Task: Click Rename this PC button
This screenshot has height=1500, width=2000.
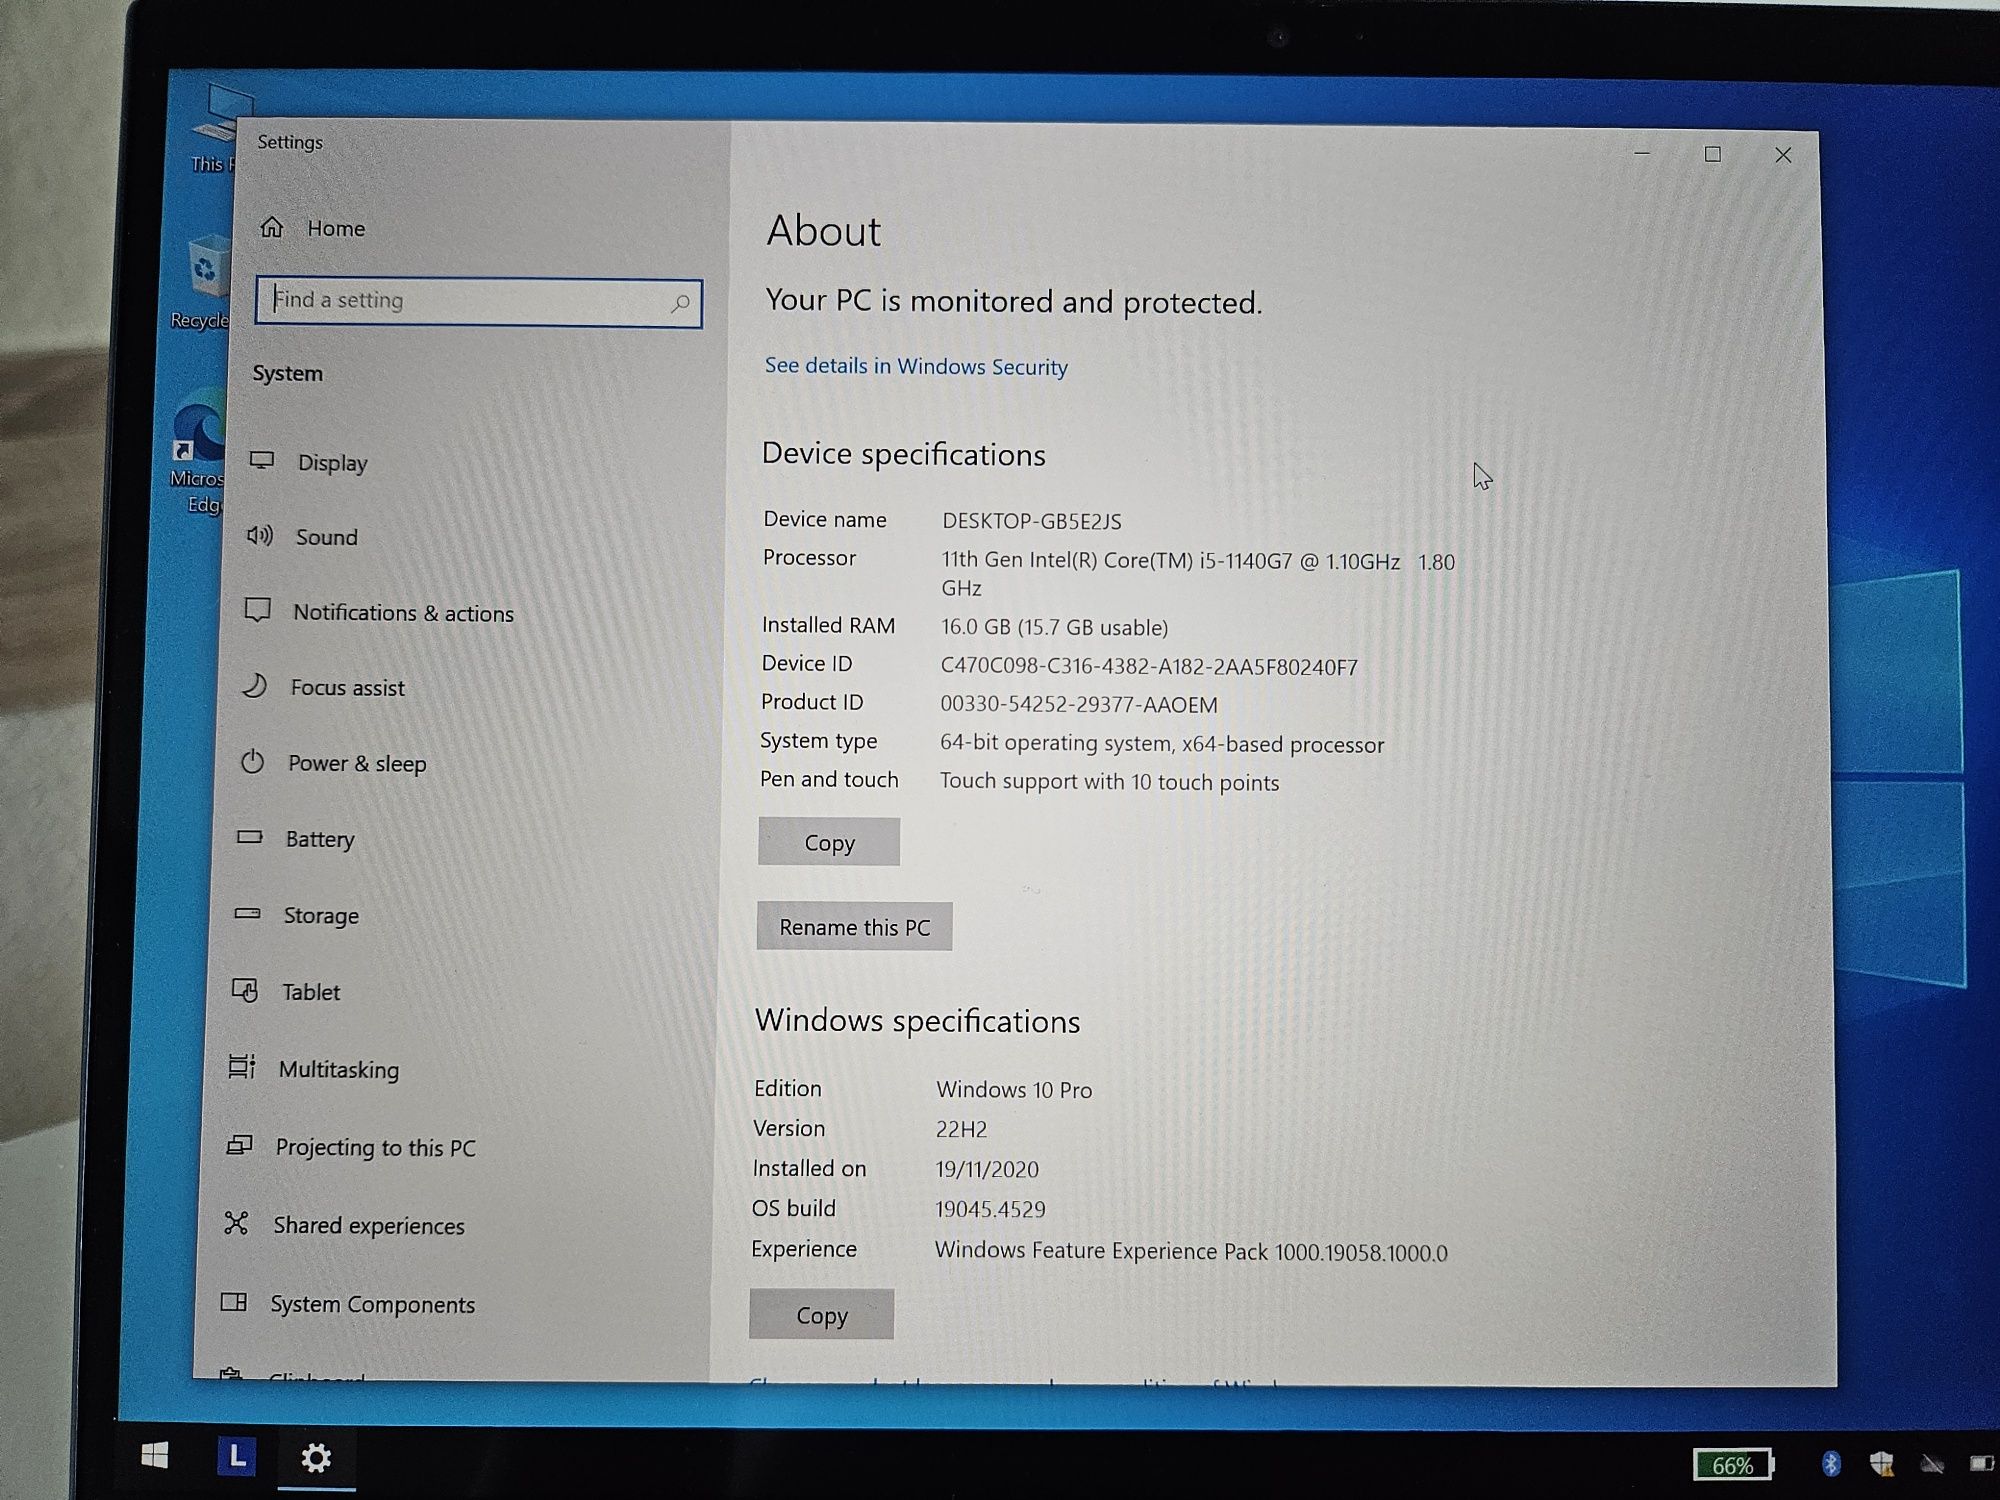Action: point(854,926)
